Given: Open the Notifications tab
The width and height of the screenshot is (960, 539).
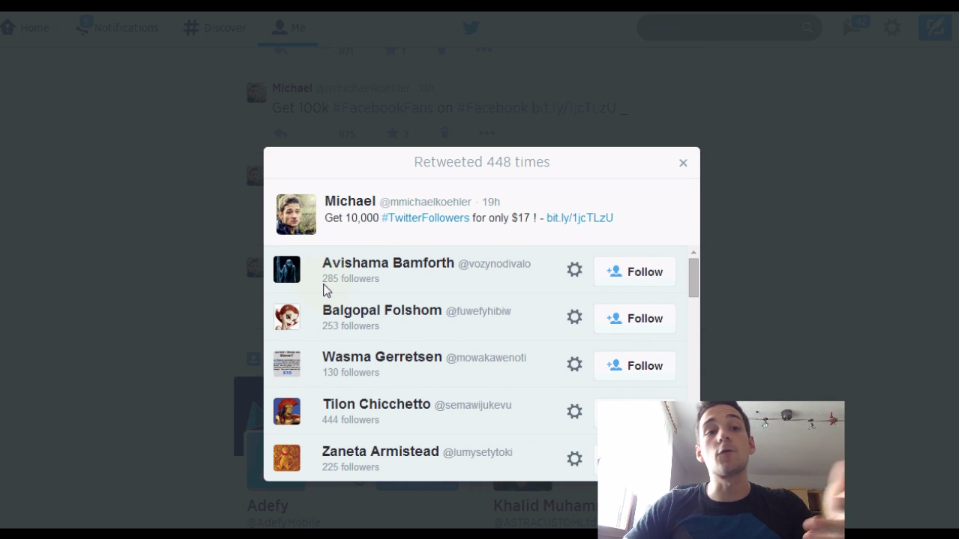Looking at the screenshot, I should [118, 28].
